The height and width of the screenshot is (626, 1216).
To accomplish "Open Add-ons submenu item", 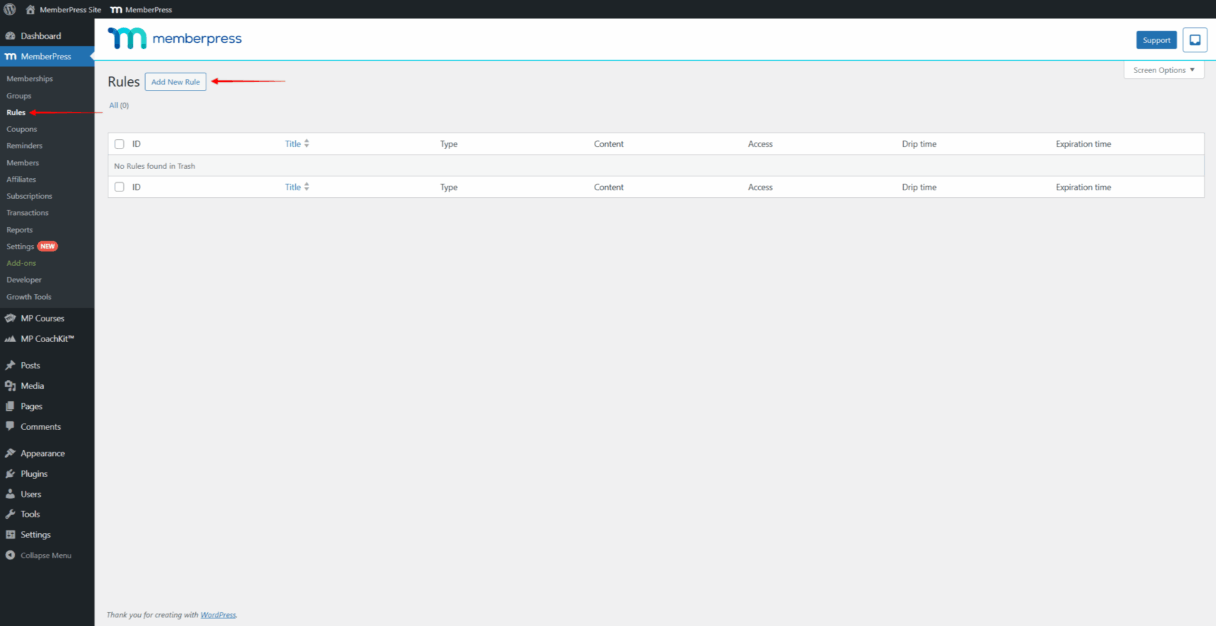I will pos(21,263).
